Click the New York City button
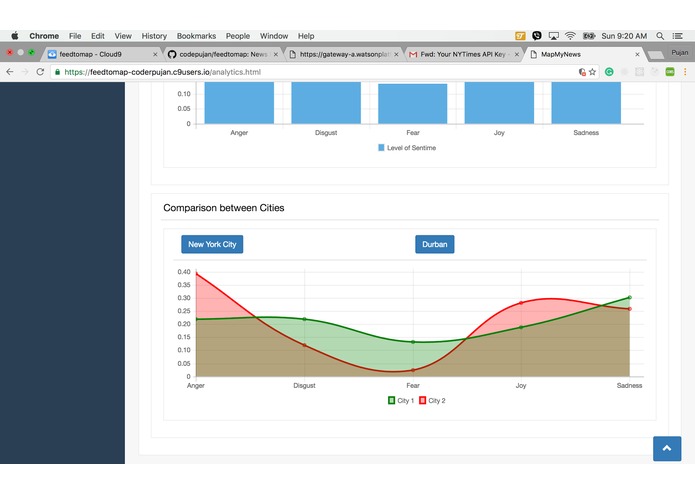Viewport: 695px width, 494px height. click(x=212, y=244)
